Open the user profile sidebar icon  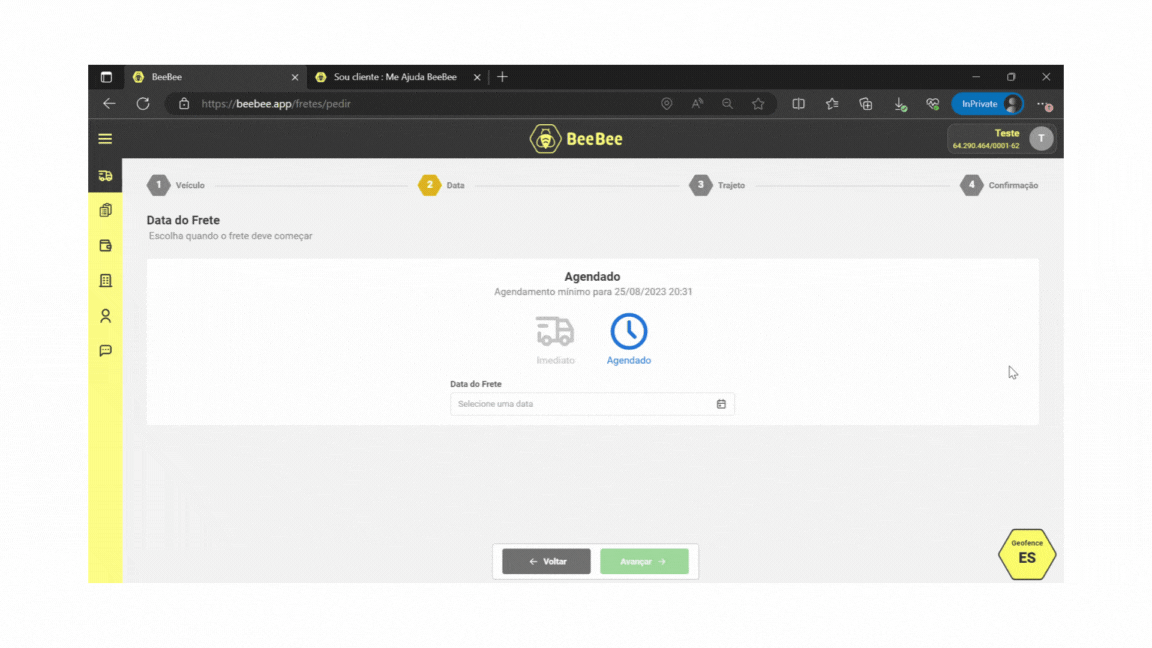[x=106, y=316]
